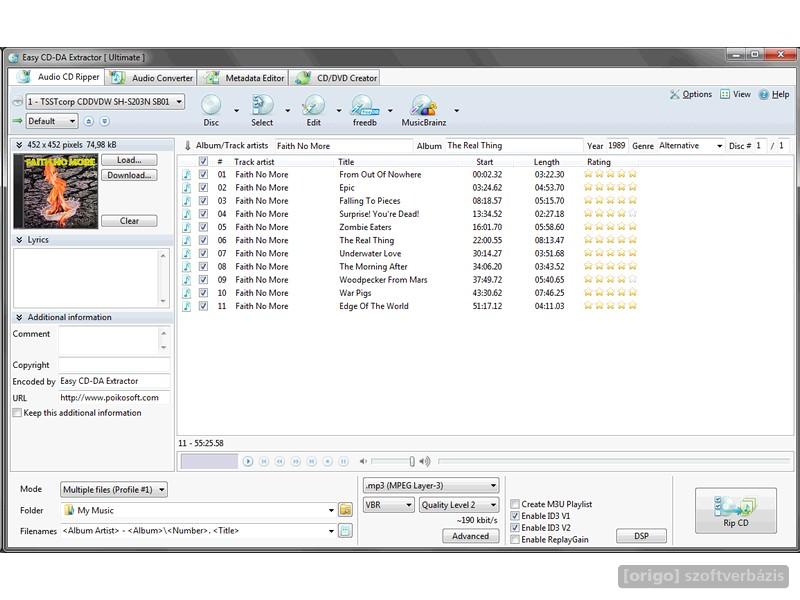Click the Help icon
Viewport: 800px width, 600px height.
click(764, 94)
